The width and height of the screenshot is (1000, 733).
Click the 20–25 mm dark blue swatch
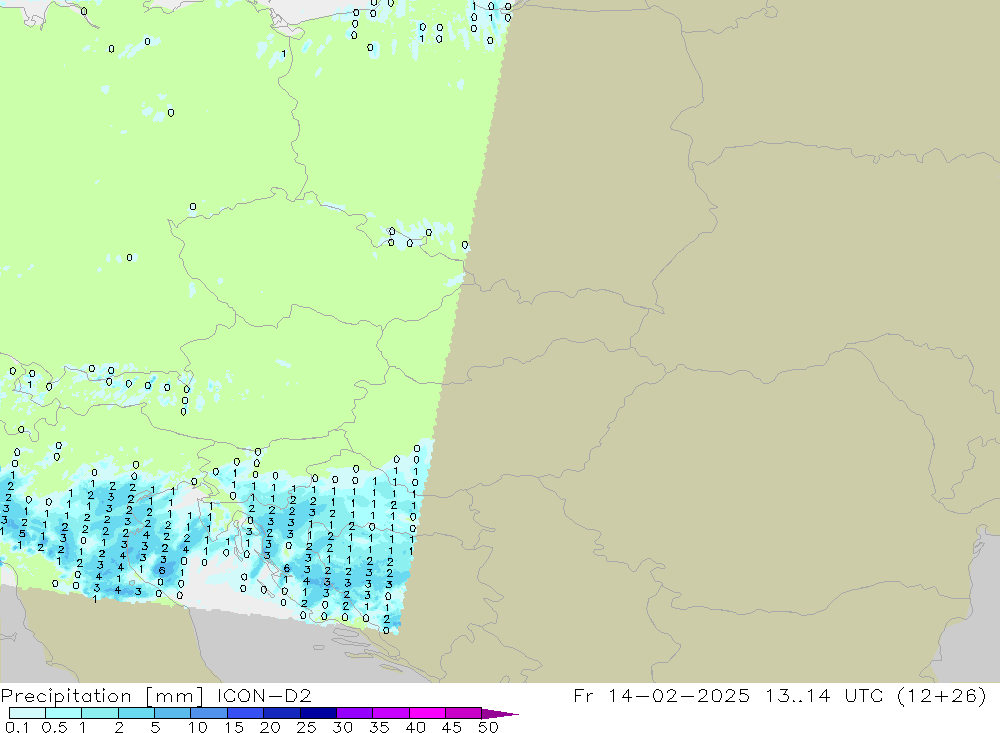[x=281, y=713]
